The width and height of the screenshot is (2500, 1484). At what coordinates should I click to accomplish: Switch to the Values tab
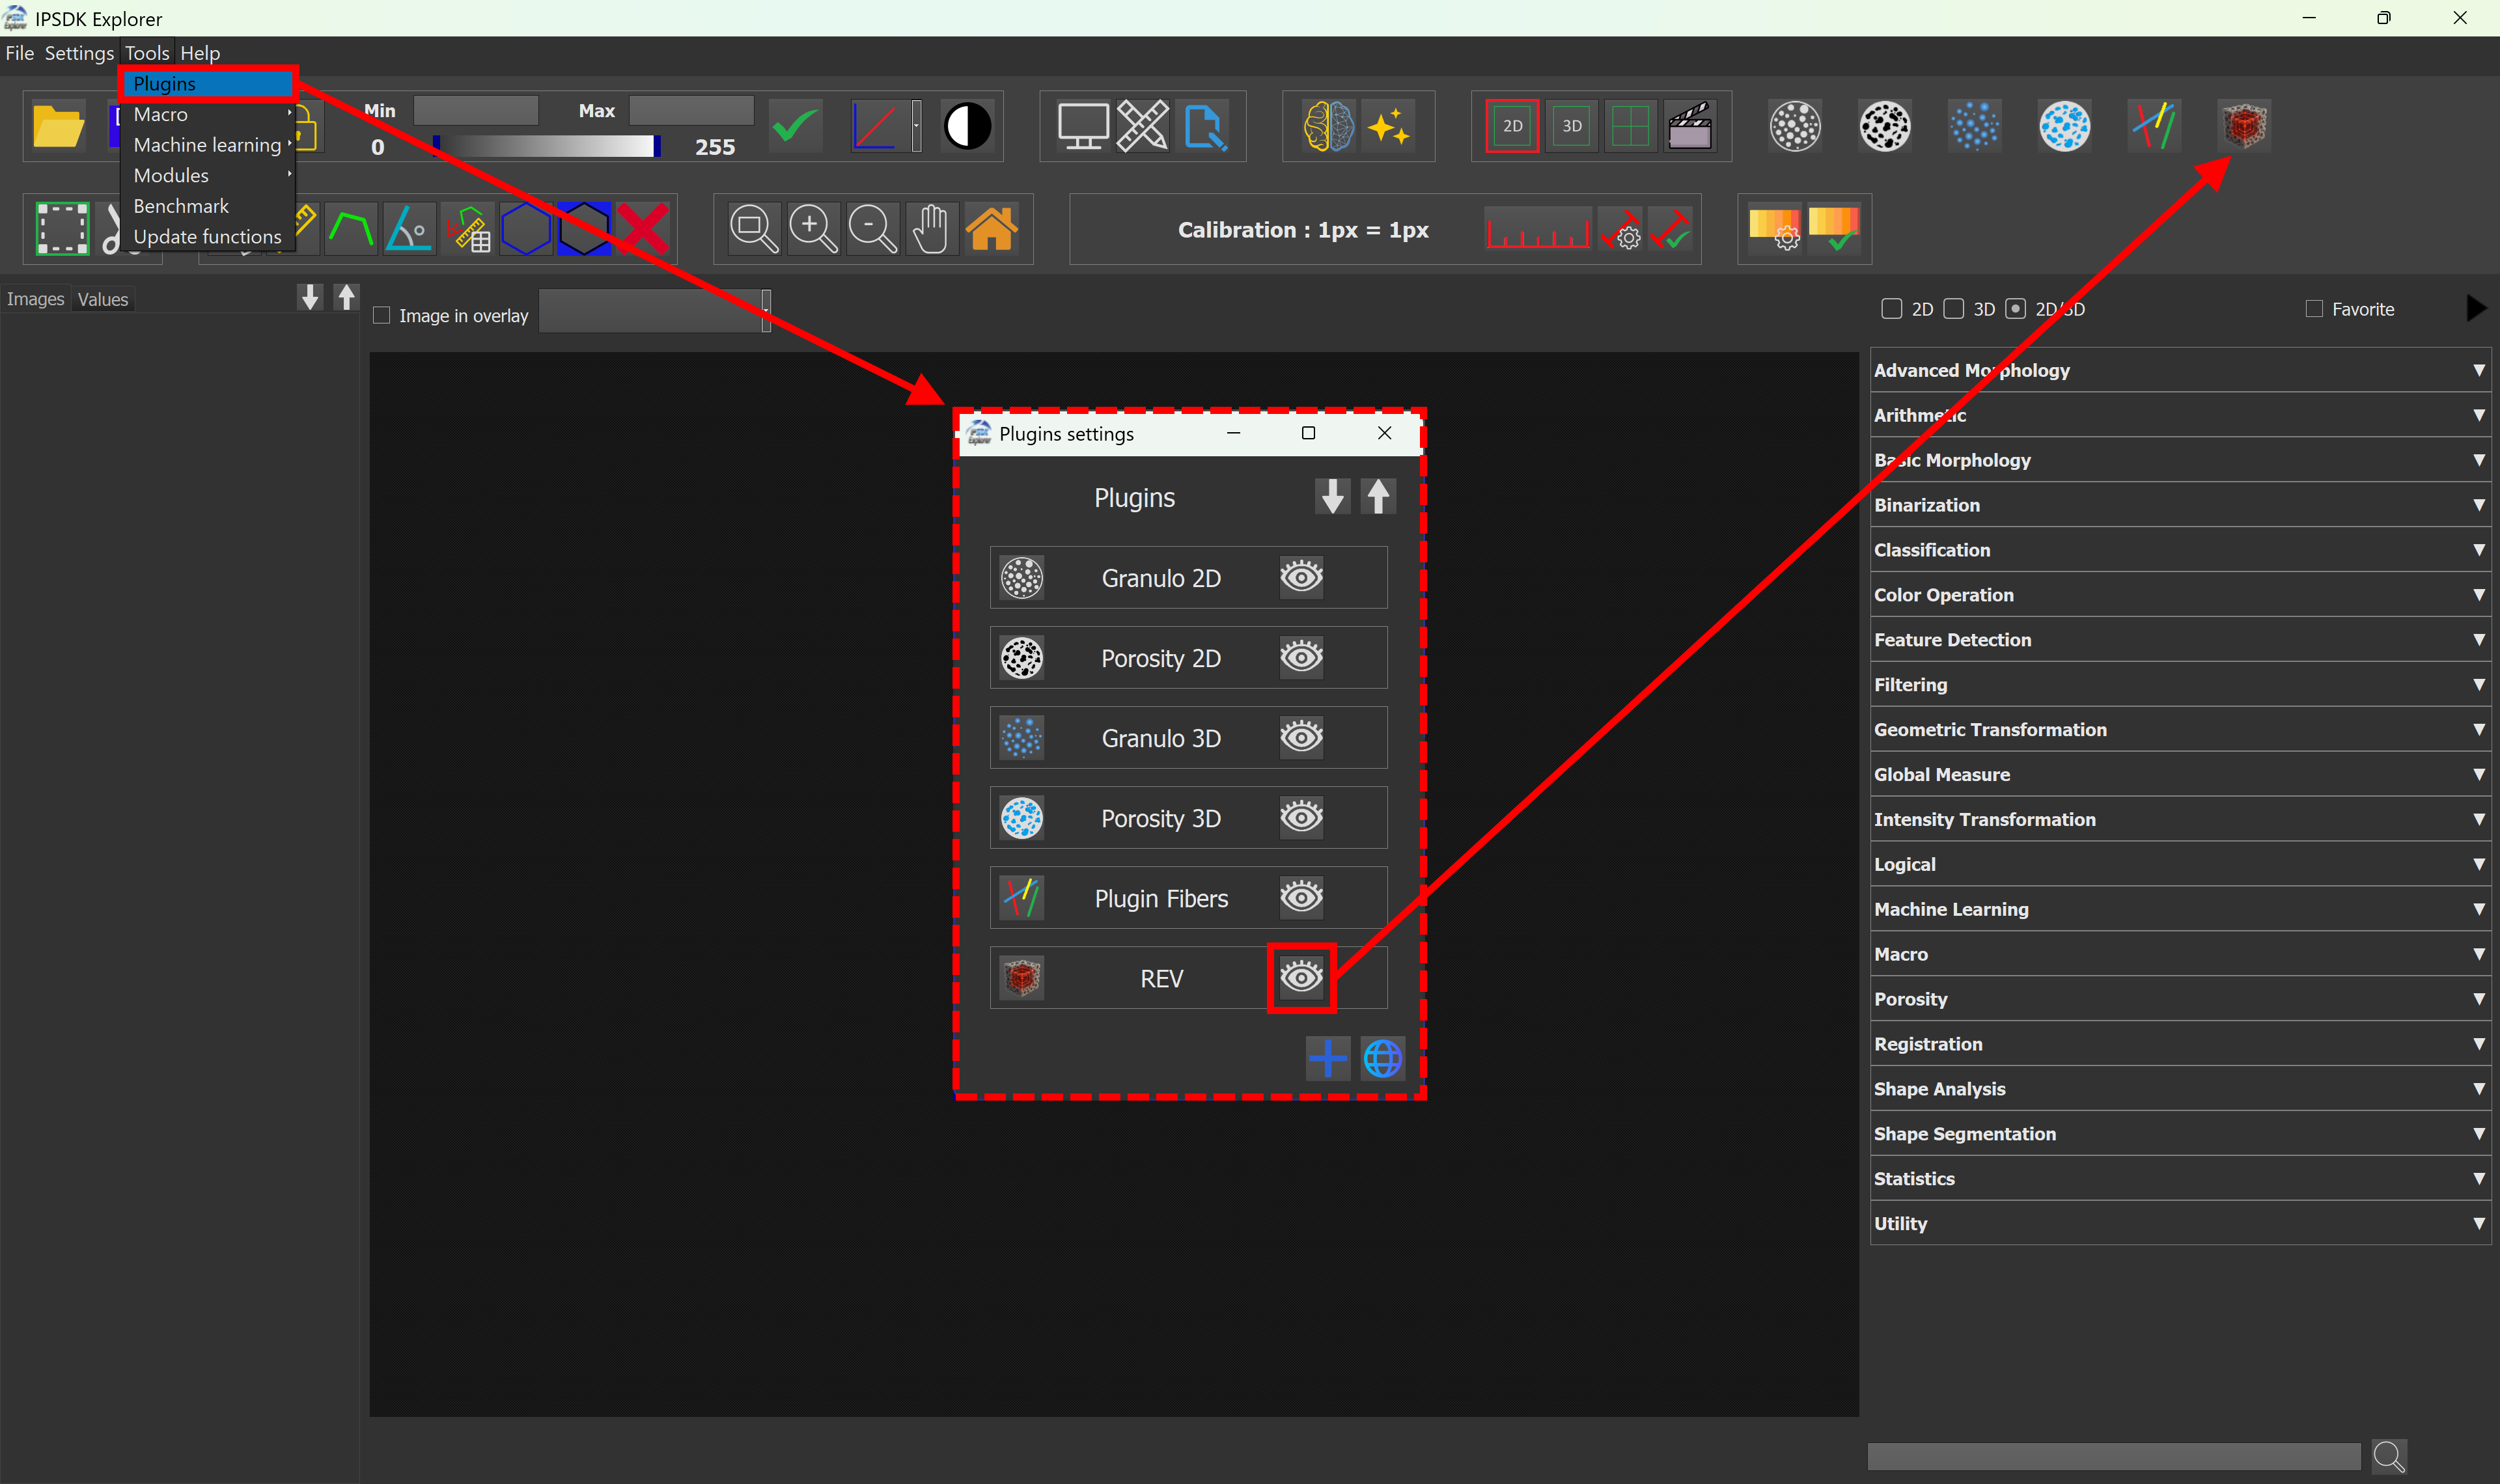103,298
